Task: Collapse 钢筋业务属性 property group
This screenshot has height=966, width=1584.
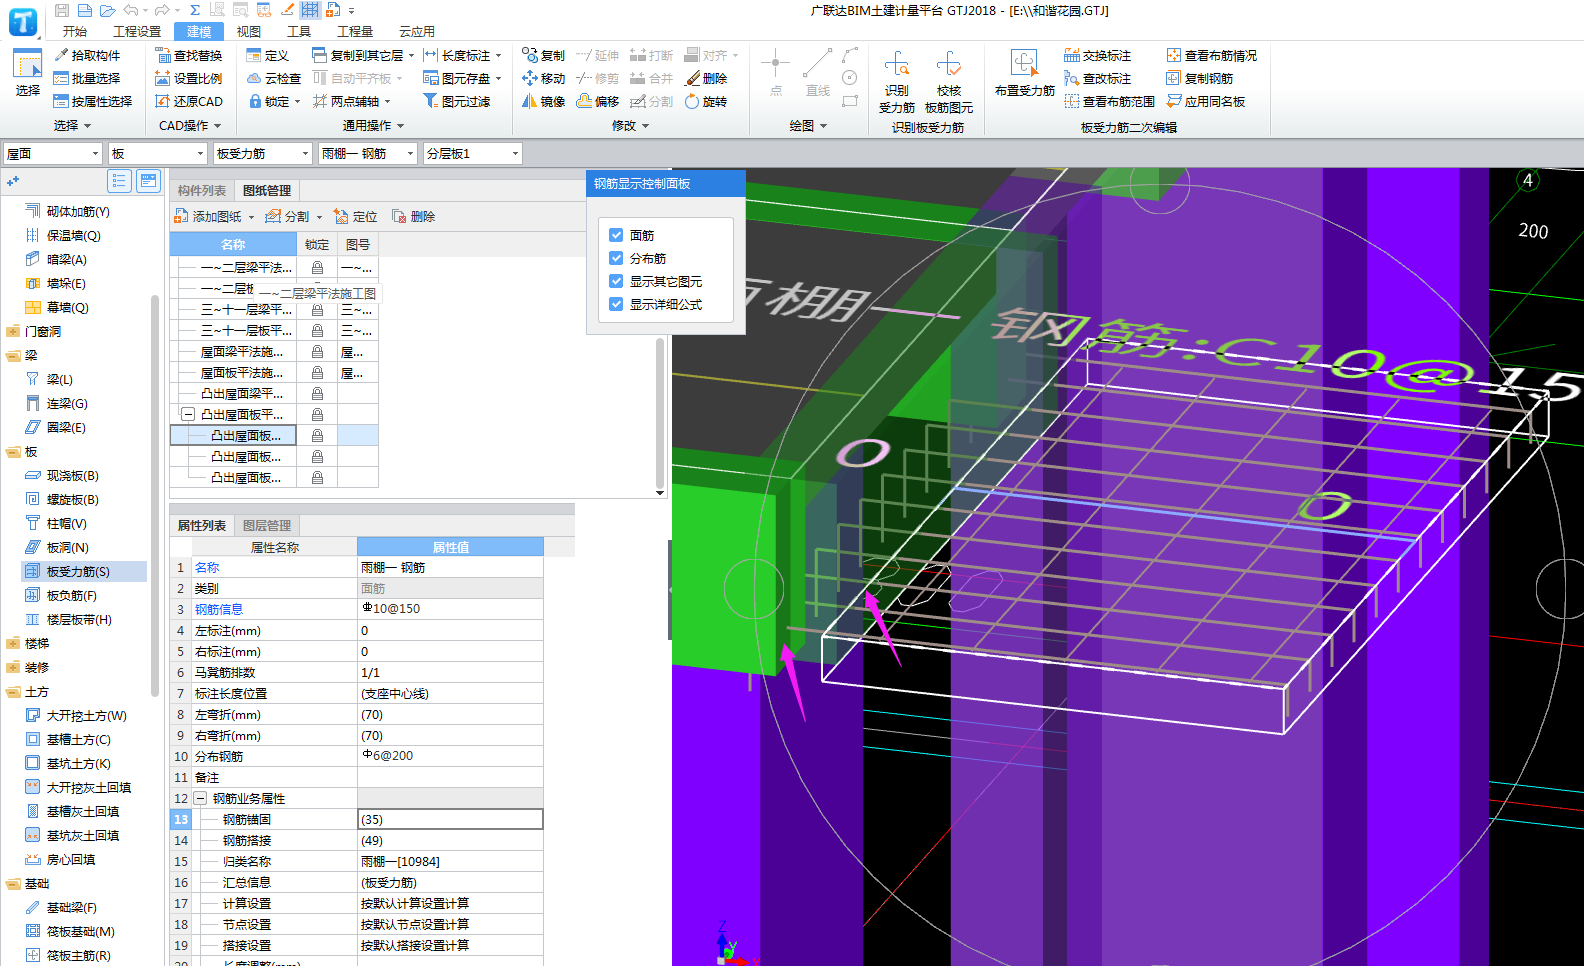Action: 200,799
